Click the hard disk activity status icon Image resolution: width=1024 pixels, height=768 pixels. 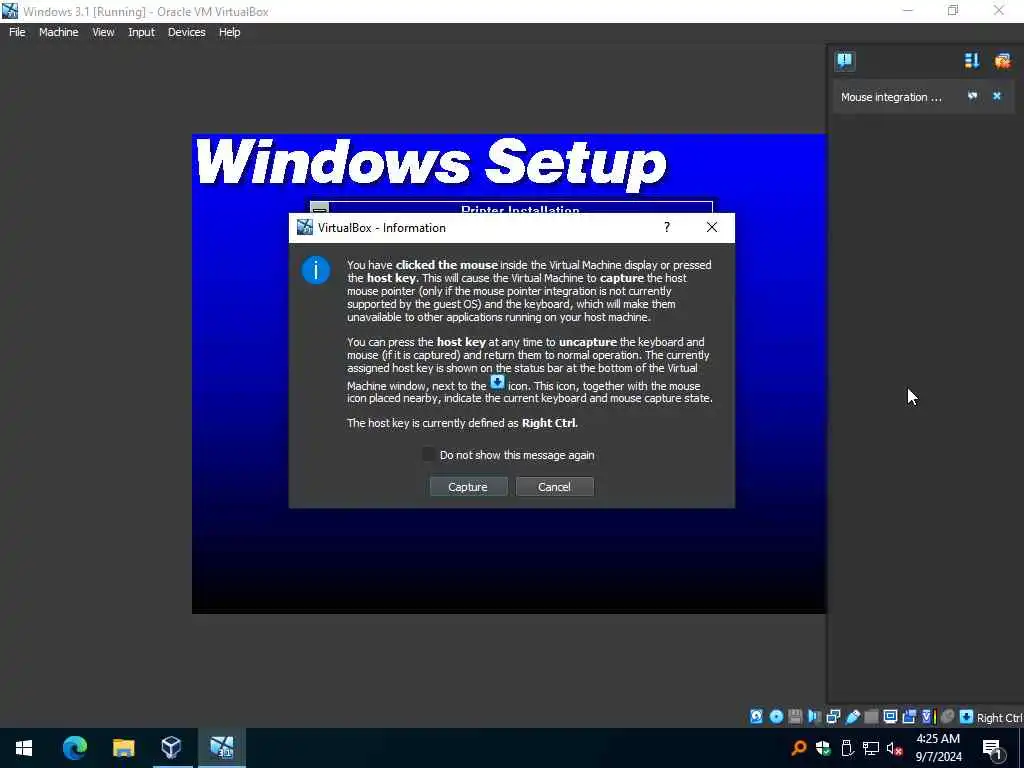tap(756, 716)
